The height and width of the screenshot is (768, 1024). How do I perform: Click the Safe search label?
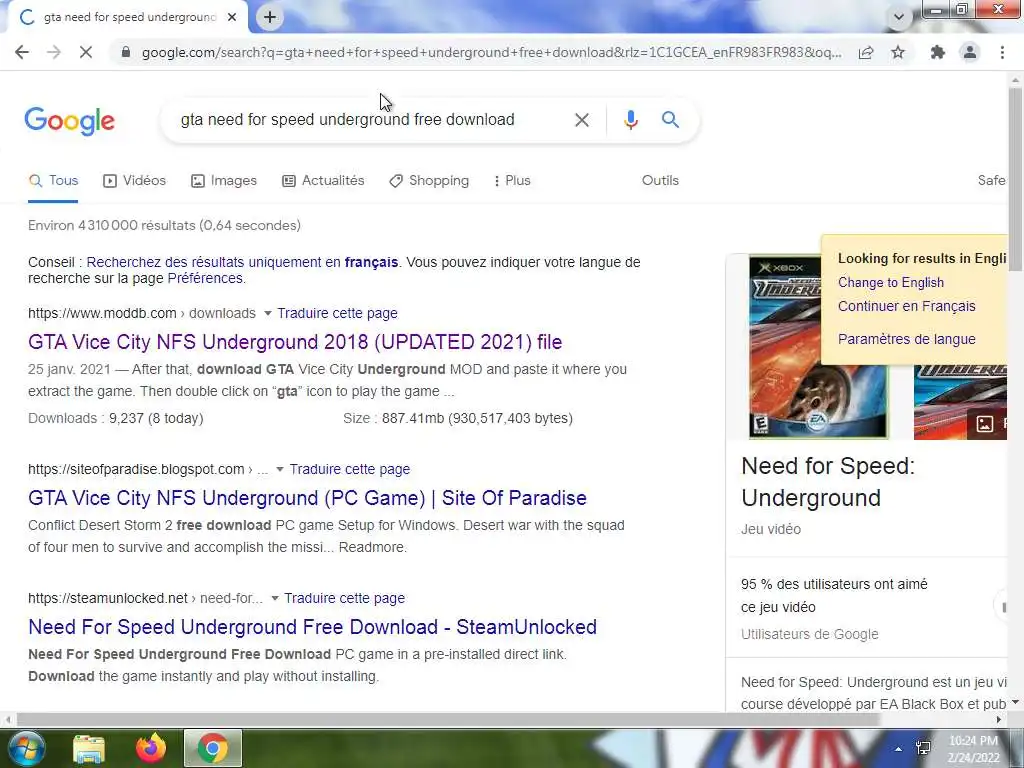991,181
